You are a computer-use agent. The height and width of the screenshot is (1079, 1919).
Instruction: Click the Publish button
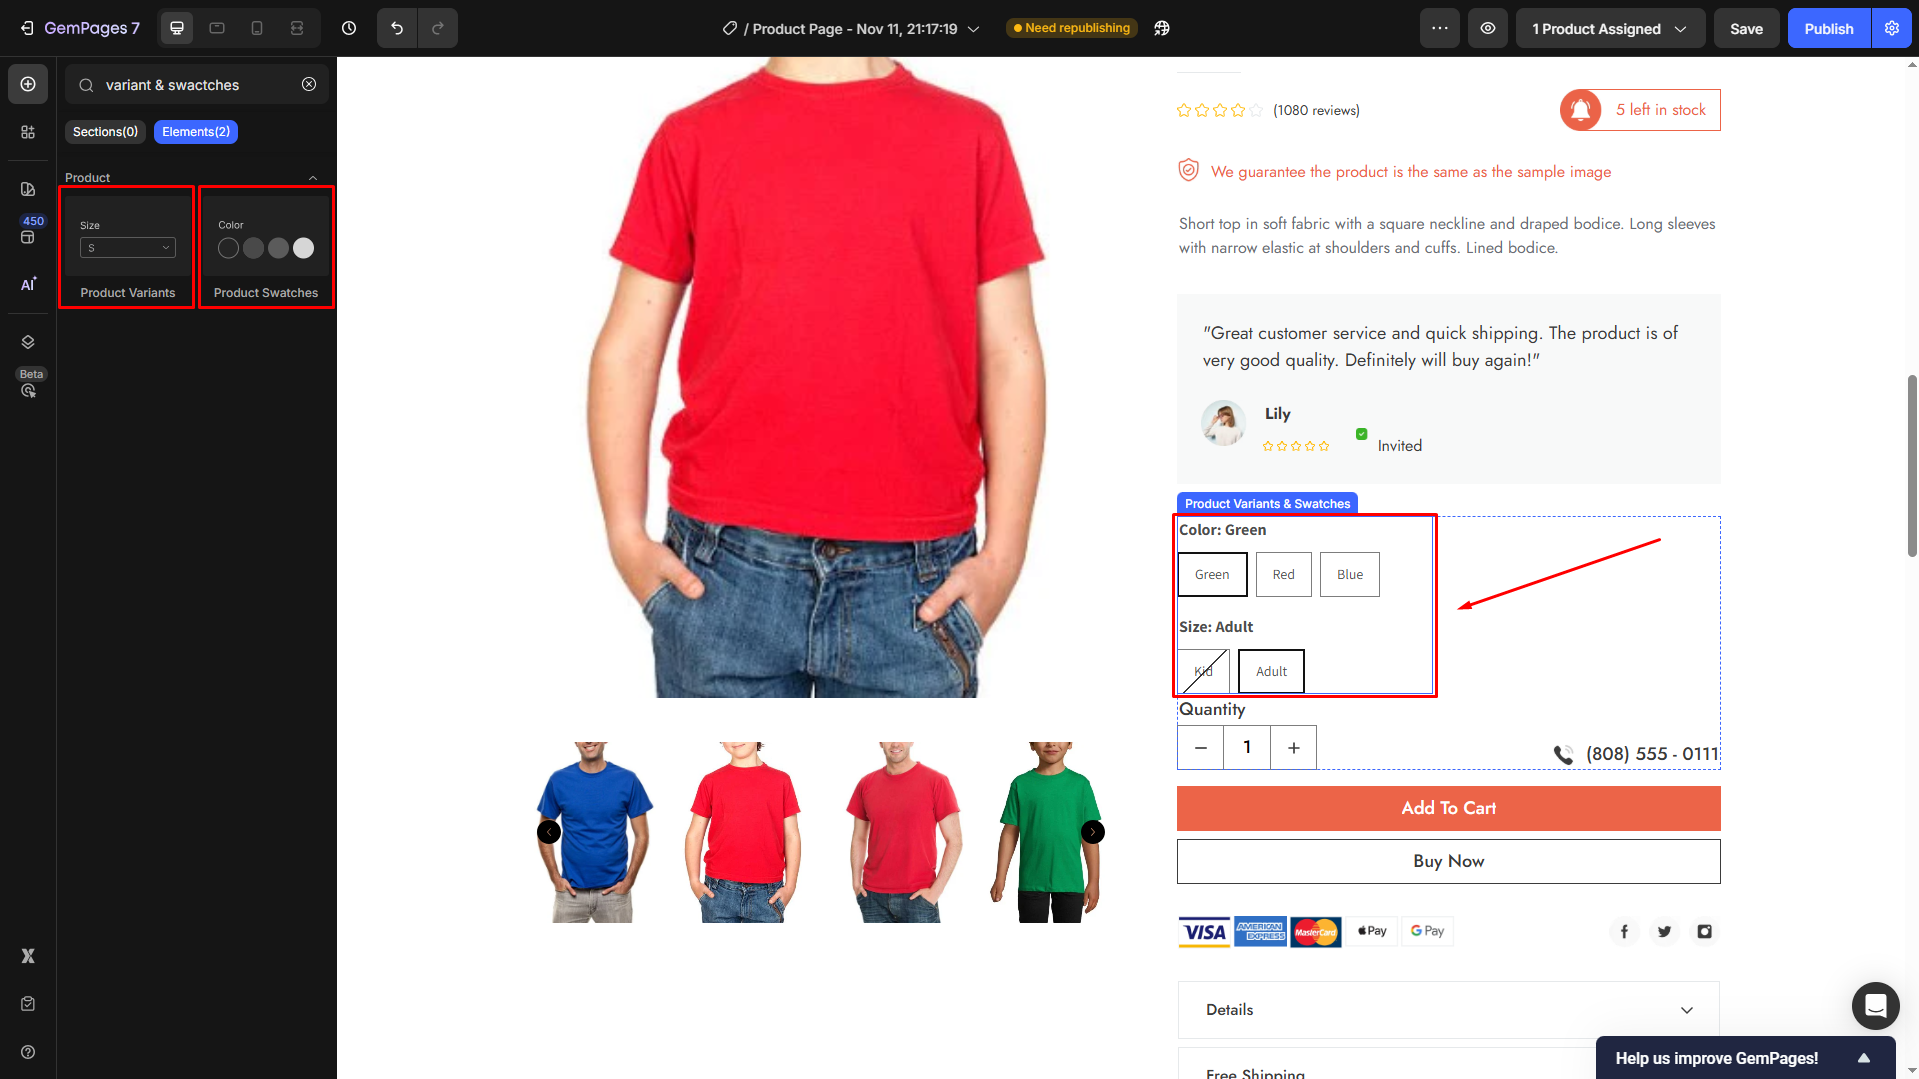click(x=1829, y=28)
